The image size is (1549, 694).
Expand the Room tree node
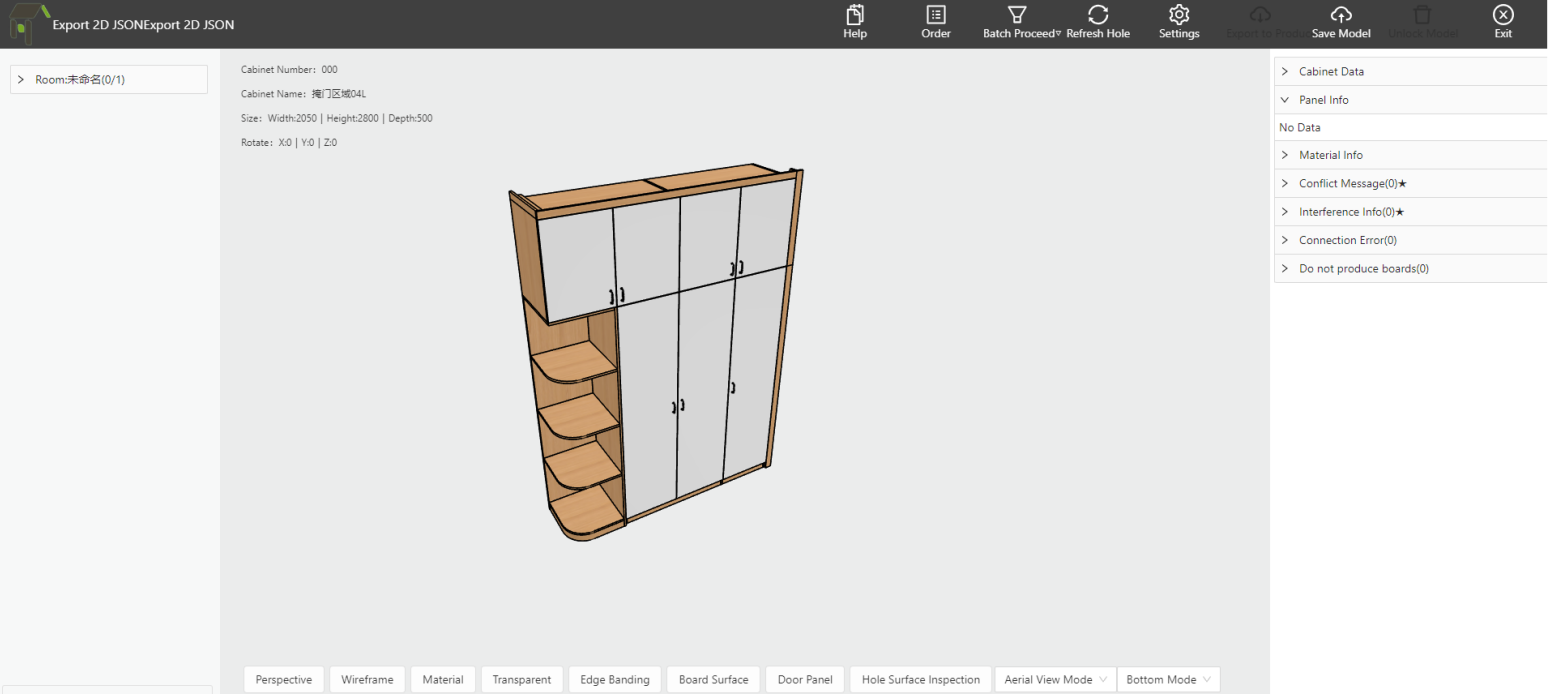click(x=21, y=80)
